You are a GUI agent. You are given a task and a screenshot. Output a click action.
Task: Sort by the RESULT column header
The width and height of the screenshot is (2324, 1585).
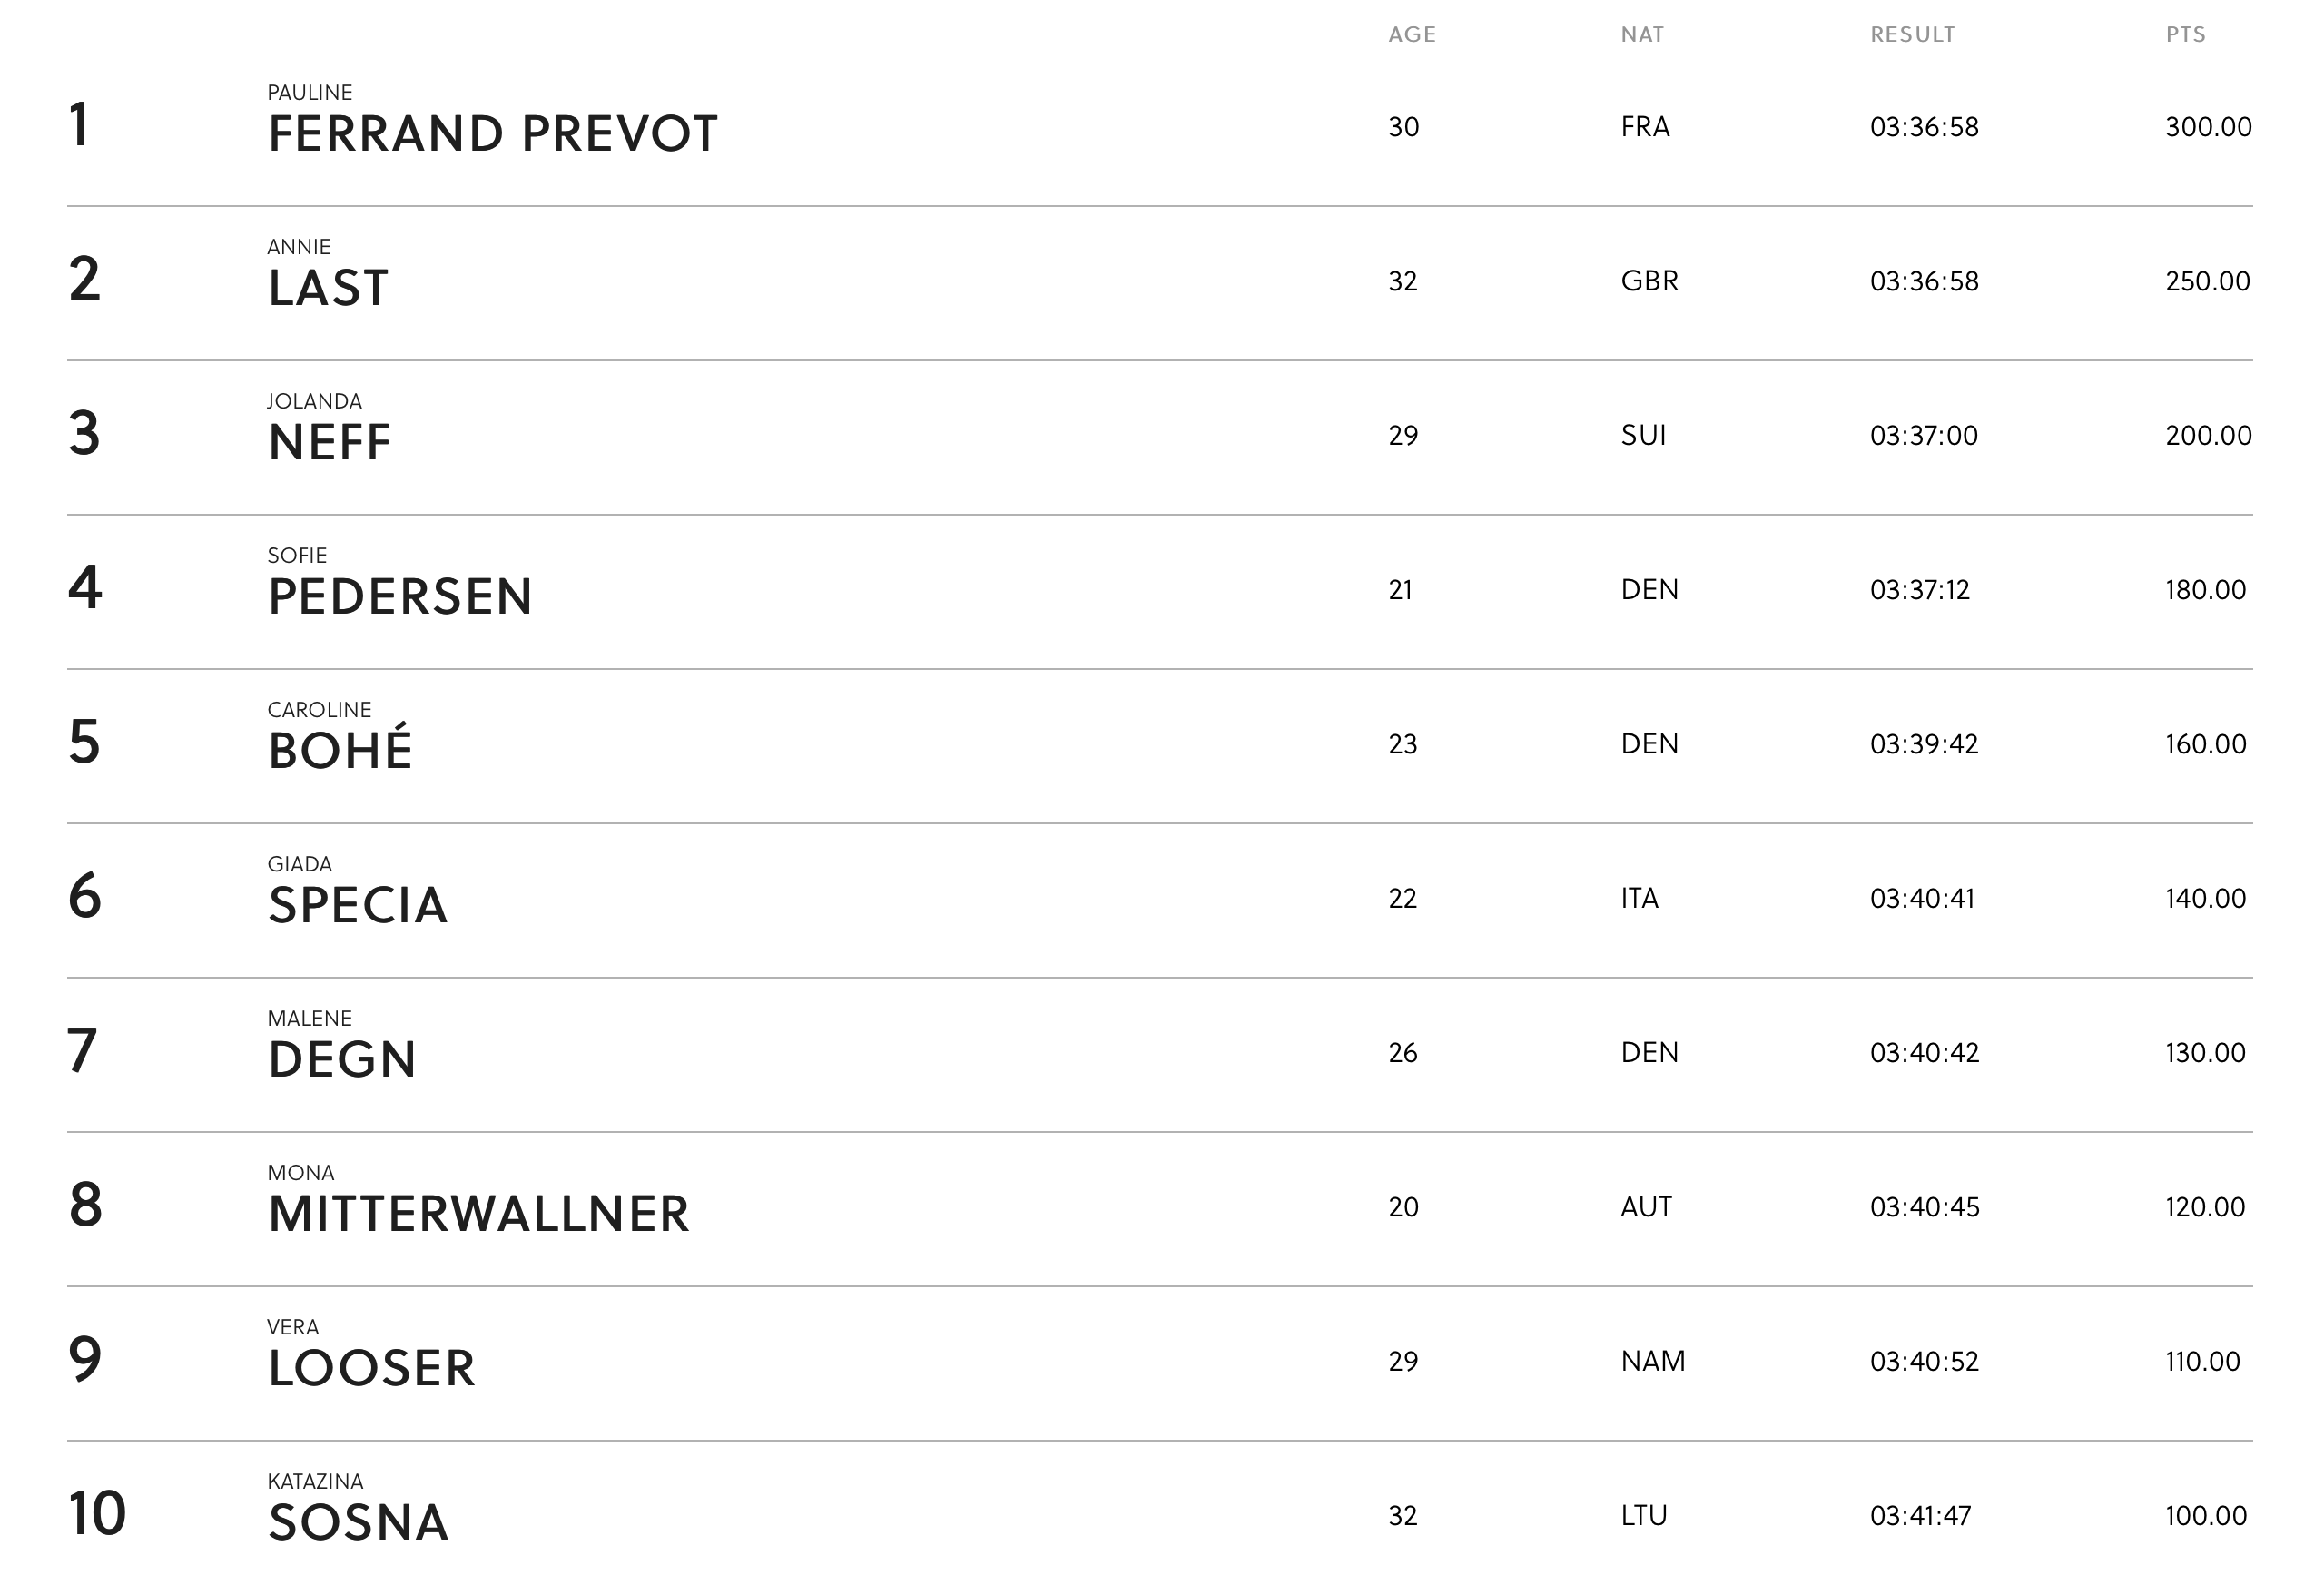1912,35
